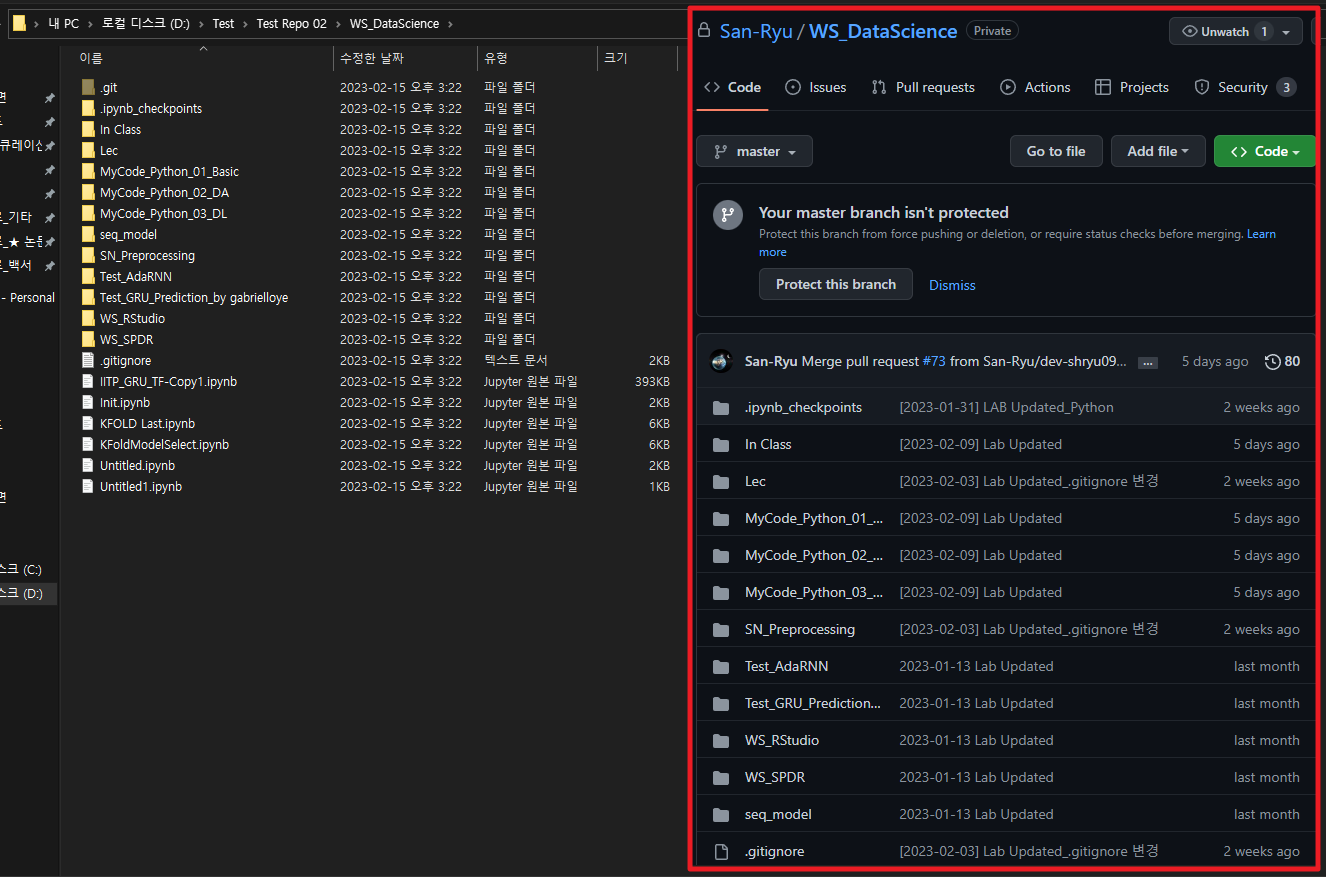The width and height of the screenshot is (1326, 877).
Task: Select the In Class folder icon in Explorer
Action: pos(88,129)
